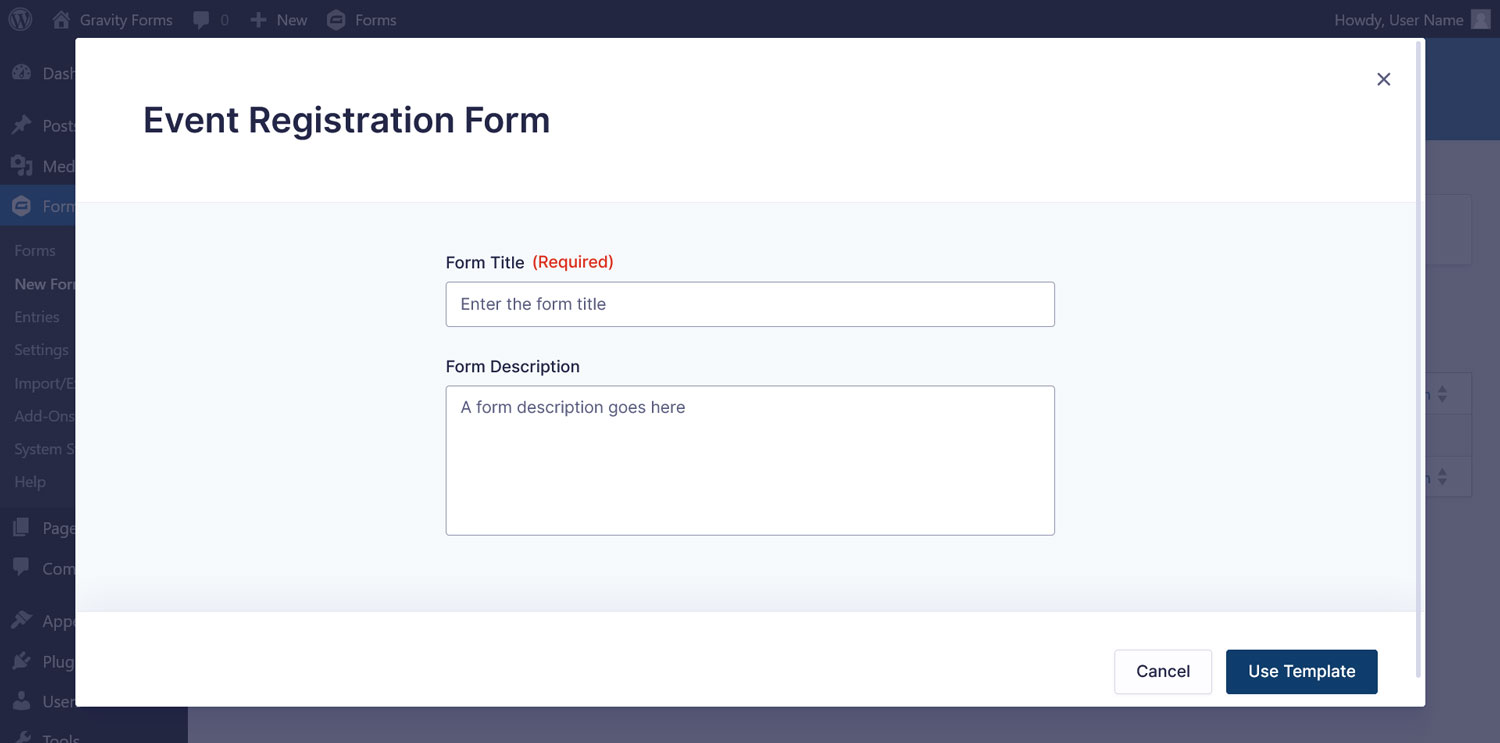Open the comments bubble icon
Screen dimensions: 1500x743
(201, 20)
